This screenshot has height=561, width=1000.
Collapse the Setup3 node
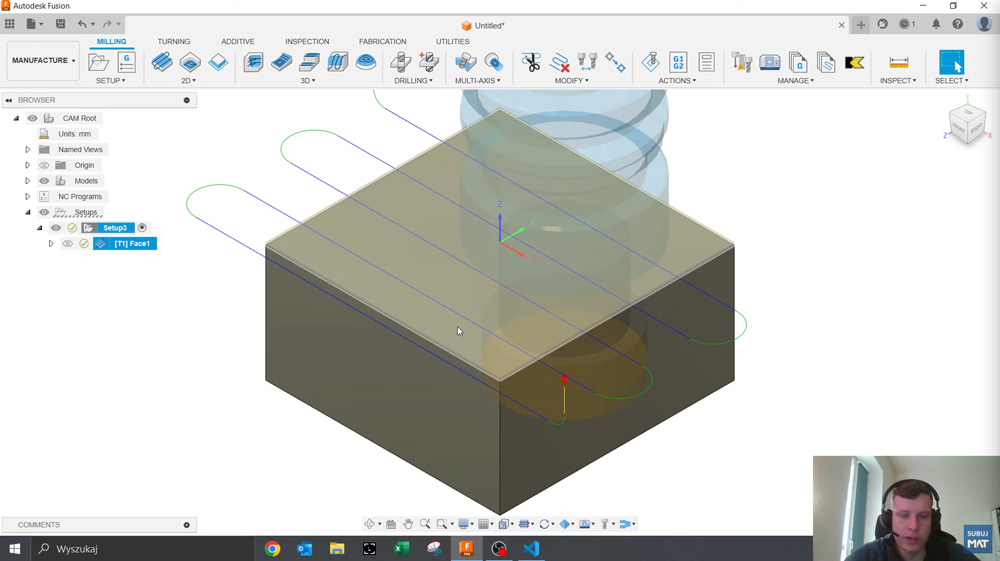(x=40, y=228)
